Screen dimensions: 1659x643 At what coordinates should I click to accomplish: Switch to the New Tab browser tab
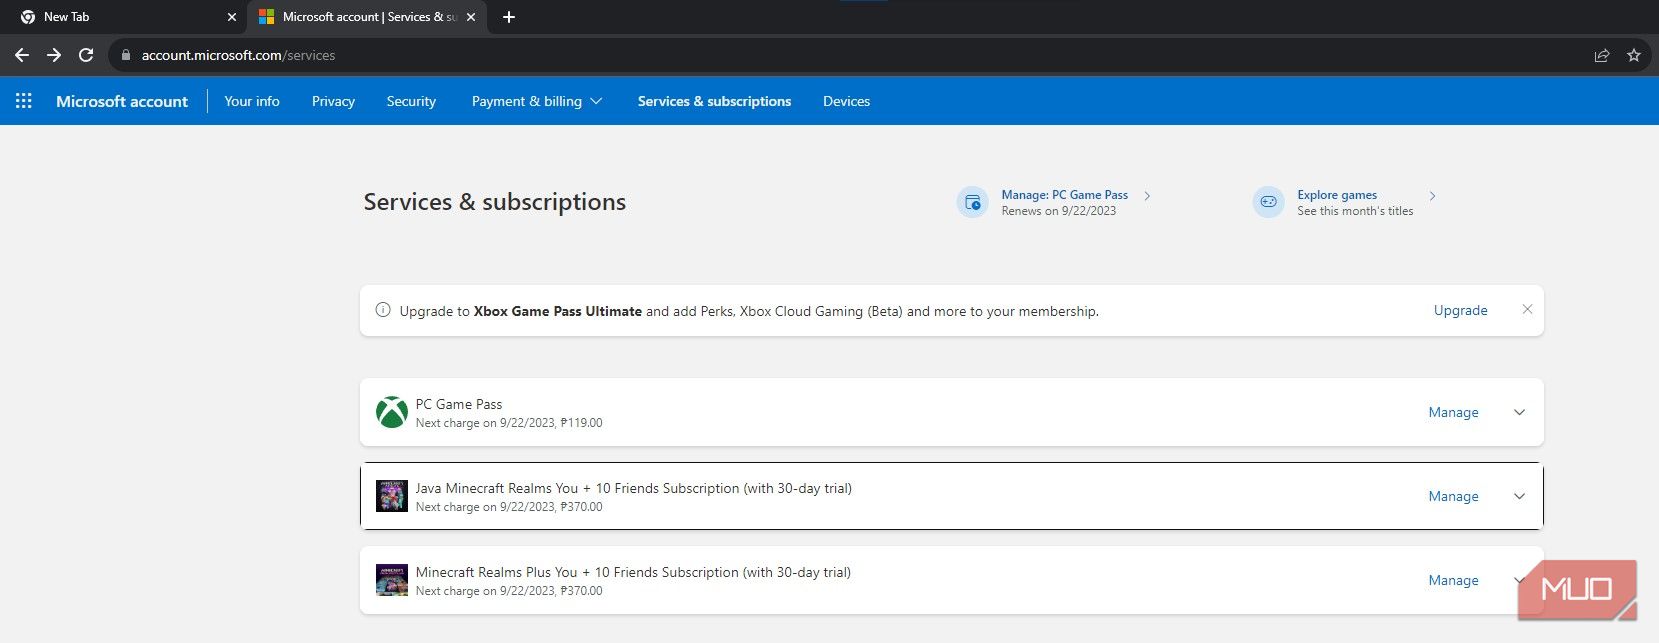(x=120, y=17)
